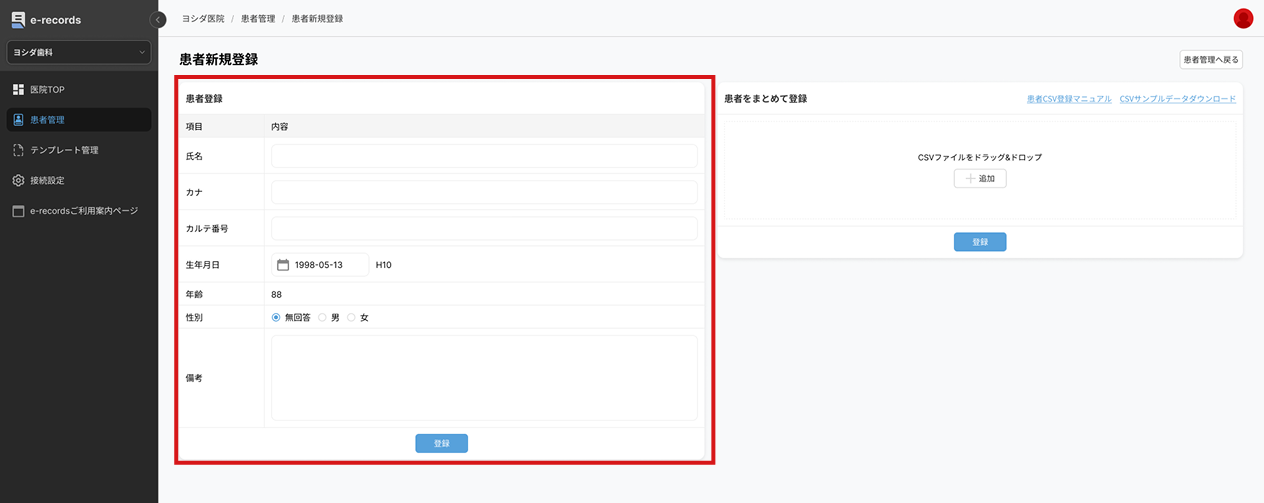Viewport: 1264px width, 503px height.
Task: Open the 患者CSV登録マニュアル link
Action: point(1068,99)
